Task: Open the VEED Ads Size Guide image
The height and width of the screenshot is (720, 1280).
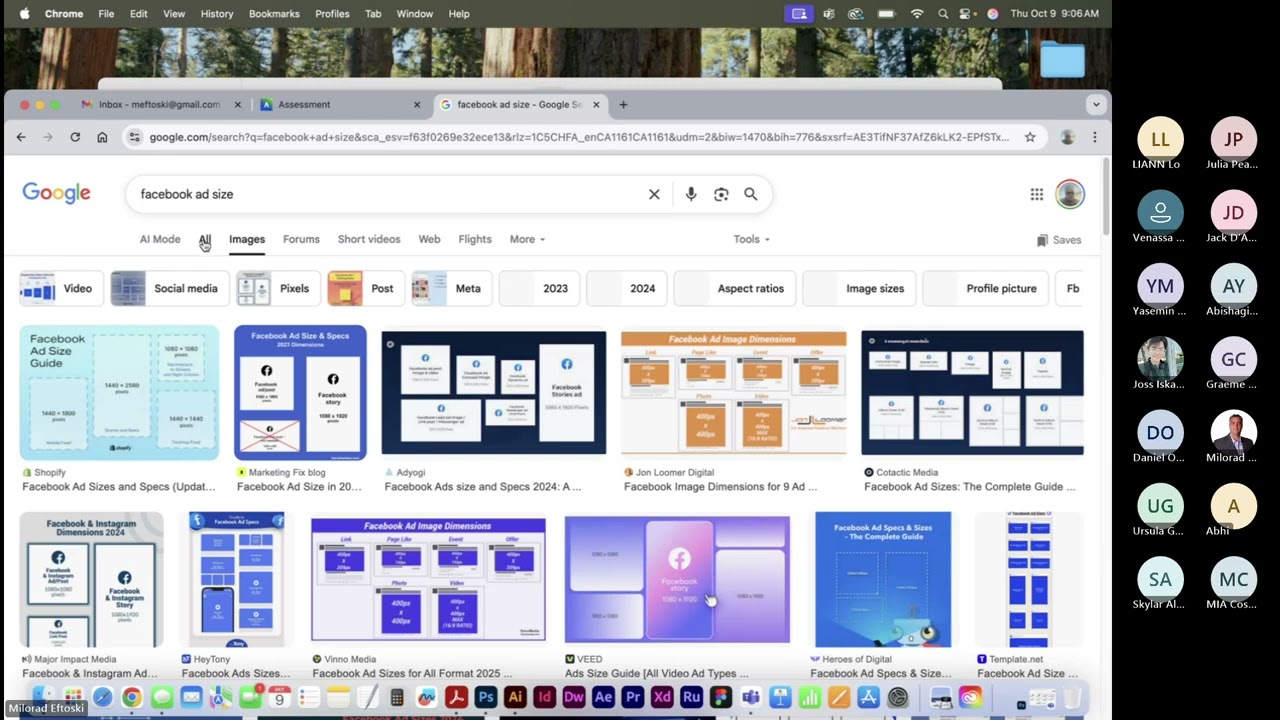Action: pos(677,580)
